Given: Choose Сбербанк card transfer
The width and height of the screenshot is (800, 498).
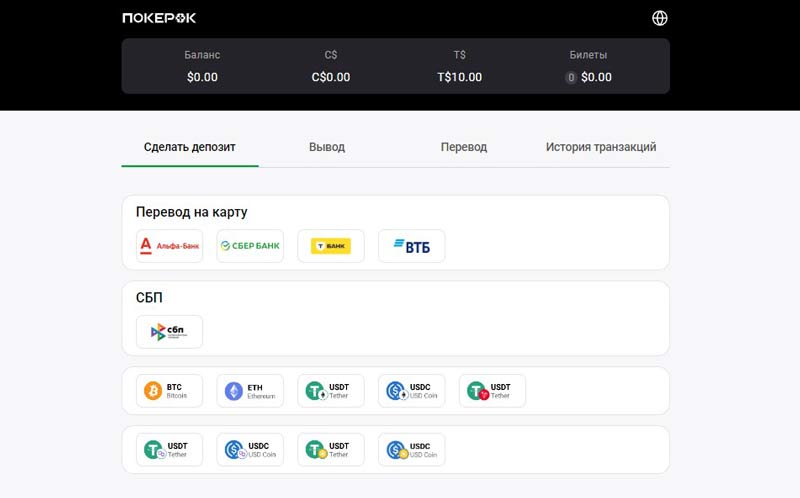Looking at the screenshot, I should click(250, 246).
